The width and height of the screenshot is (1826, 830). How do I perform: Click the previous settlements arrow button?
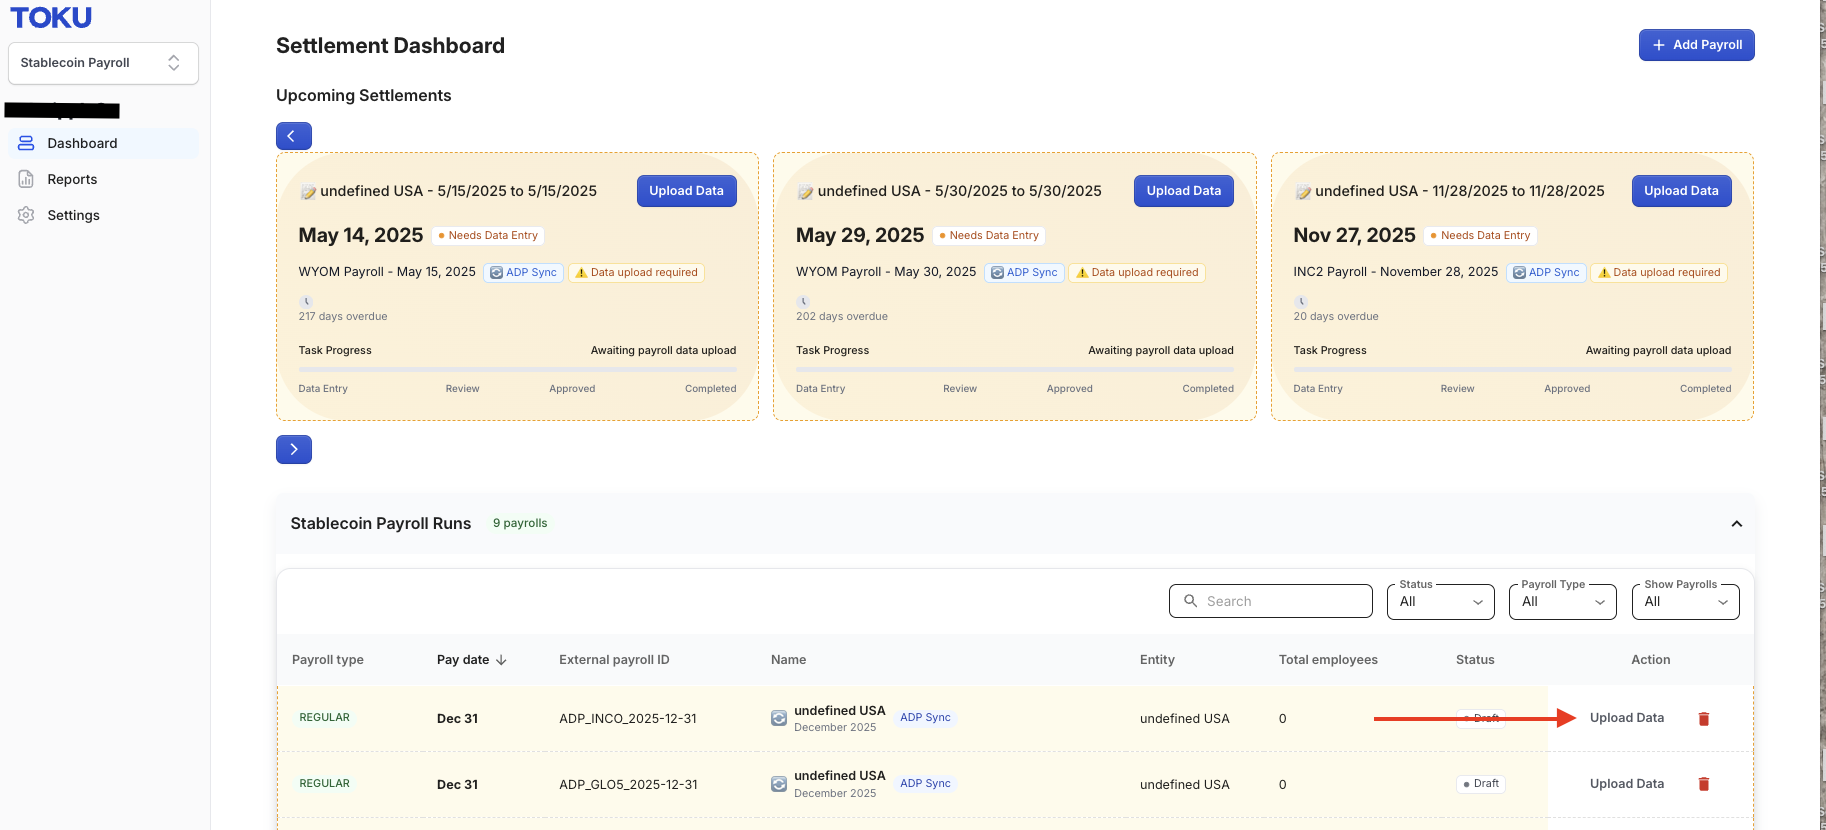[x=294, y=136]
